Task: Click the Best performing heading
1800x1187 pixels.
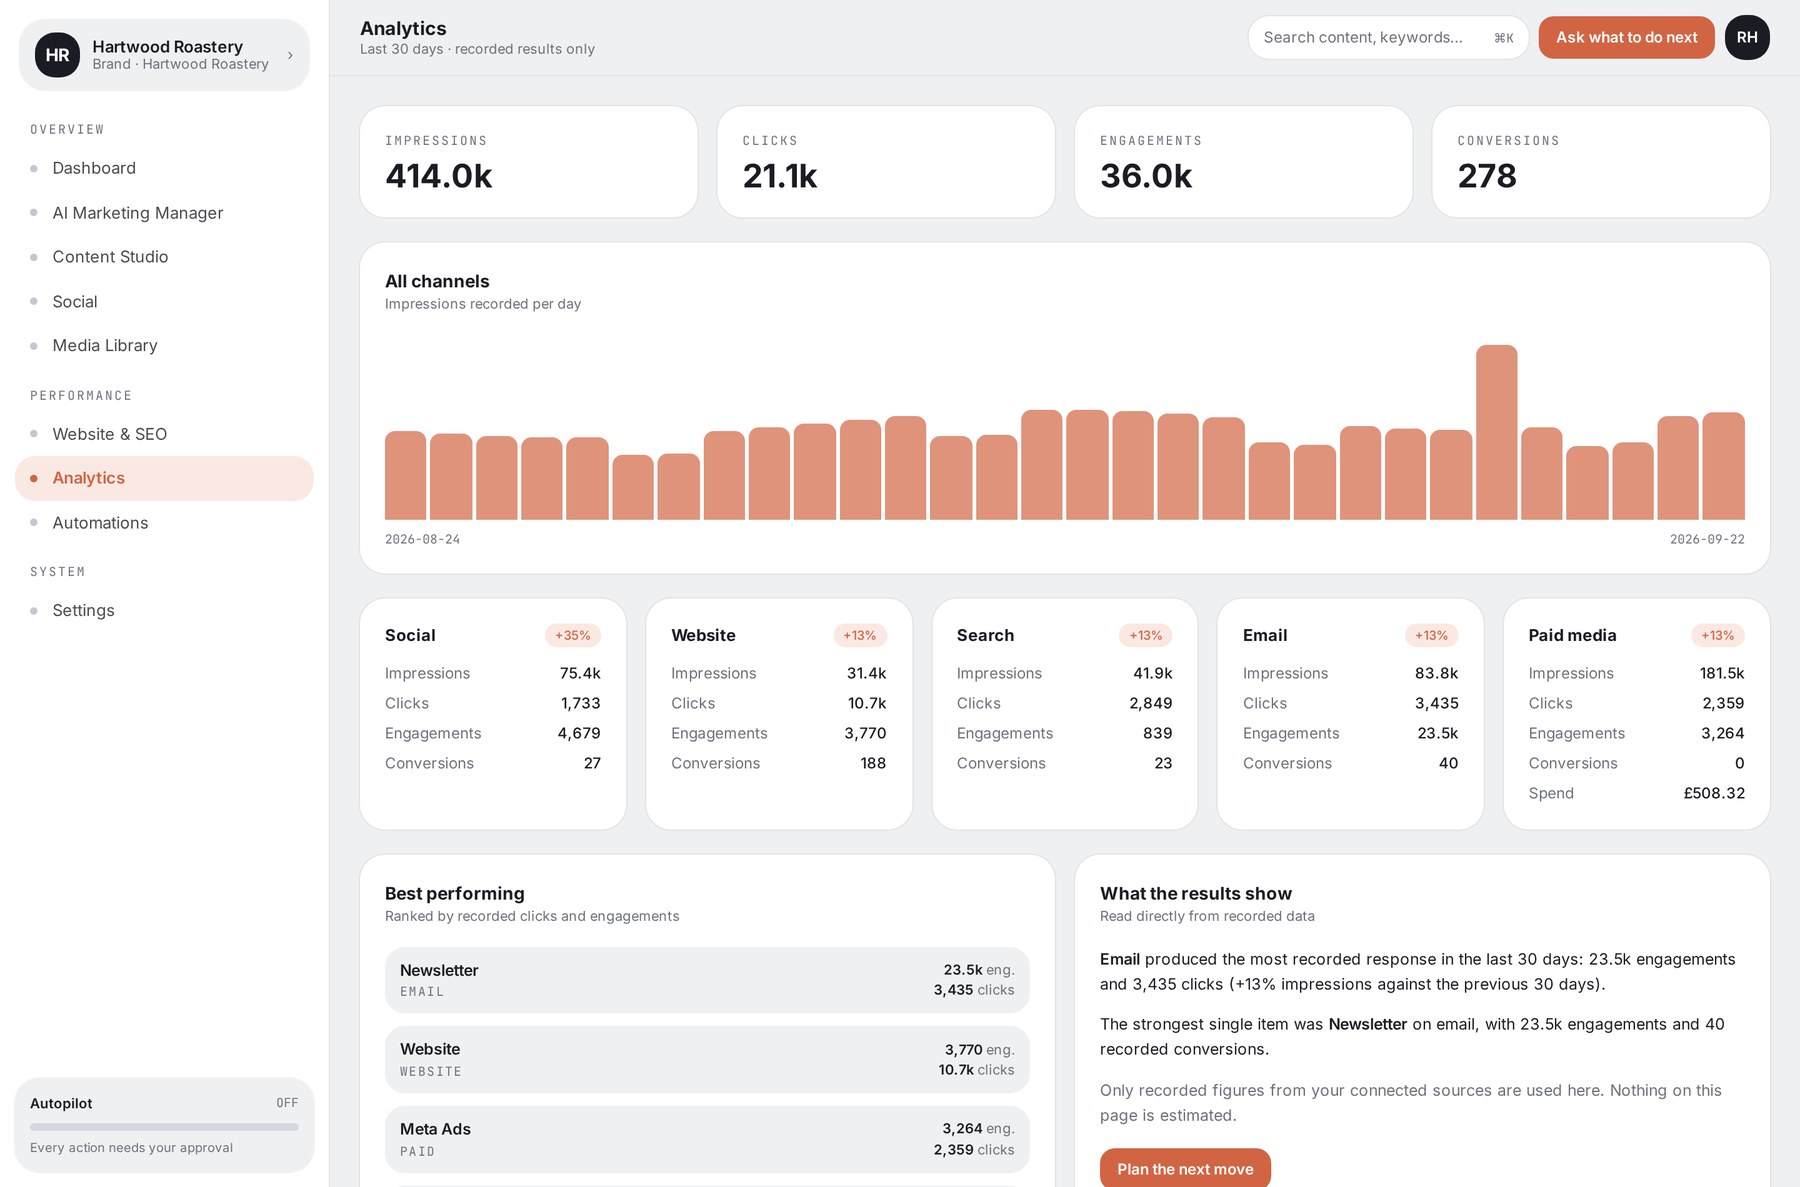Action: [455, 893]
